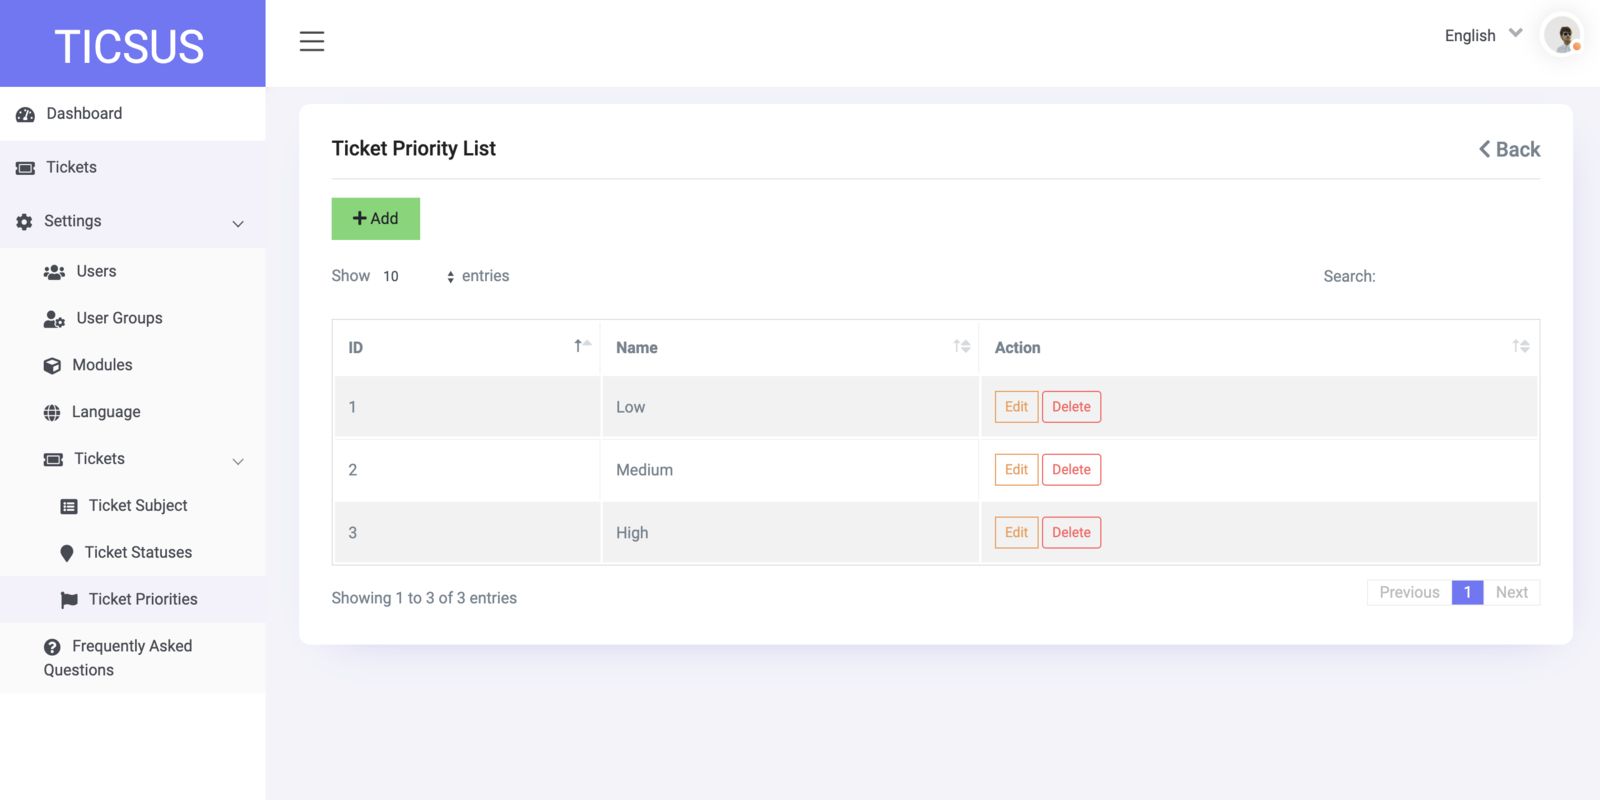
Task: Open Ticket Subject page
Action: click(x=133, y=506)
